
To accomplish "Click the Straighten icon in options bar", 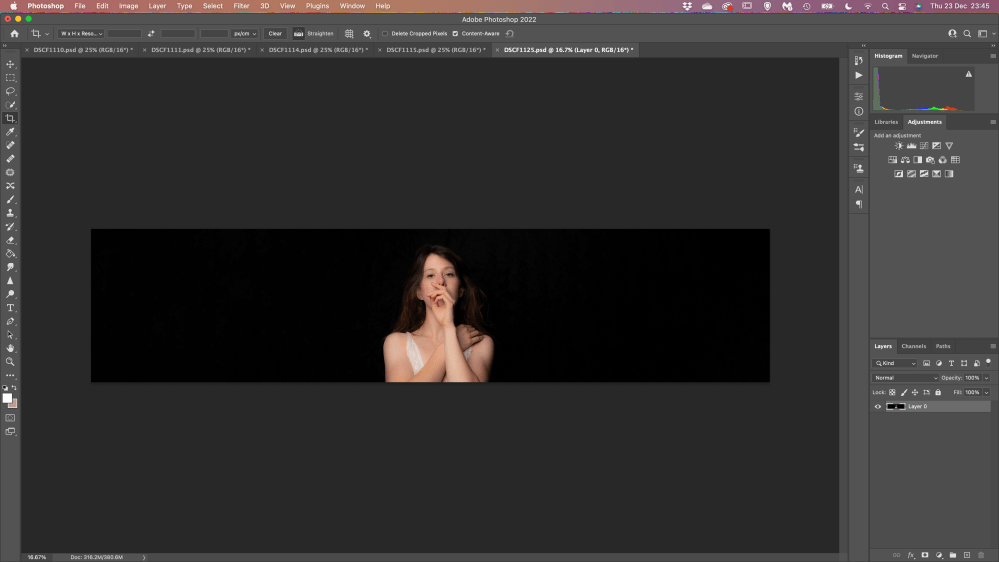I will pyautogui.click(x=298, y=33).
